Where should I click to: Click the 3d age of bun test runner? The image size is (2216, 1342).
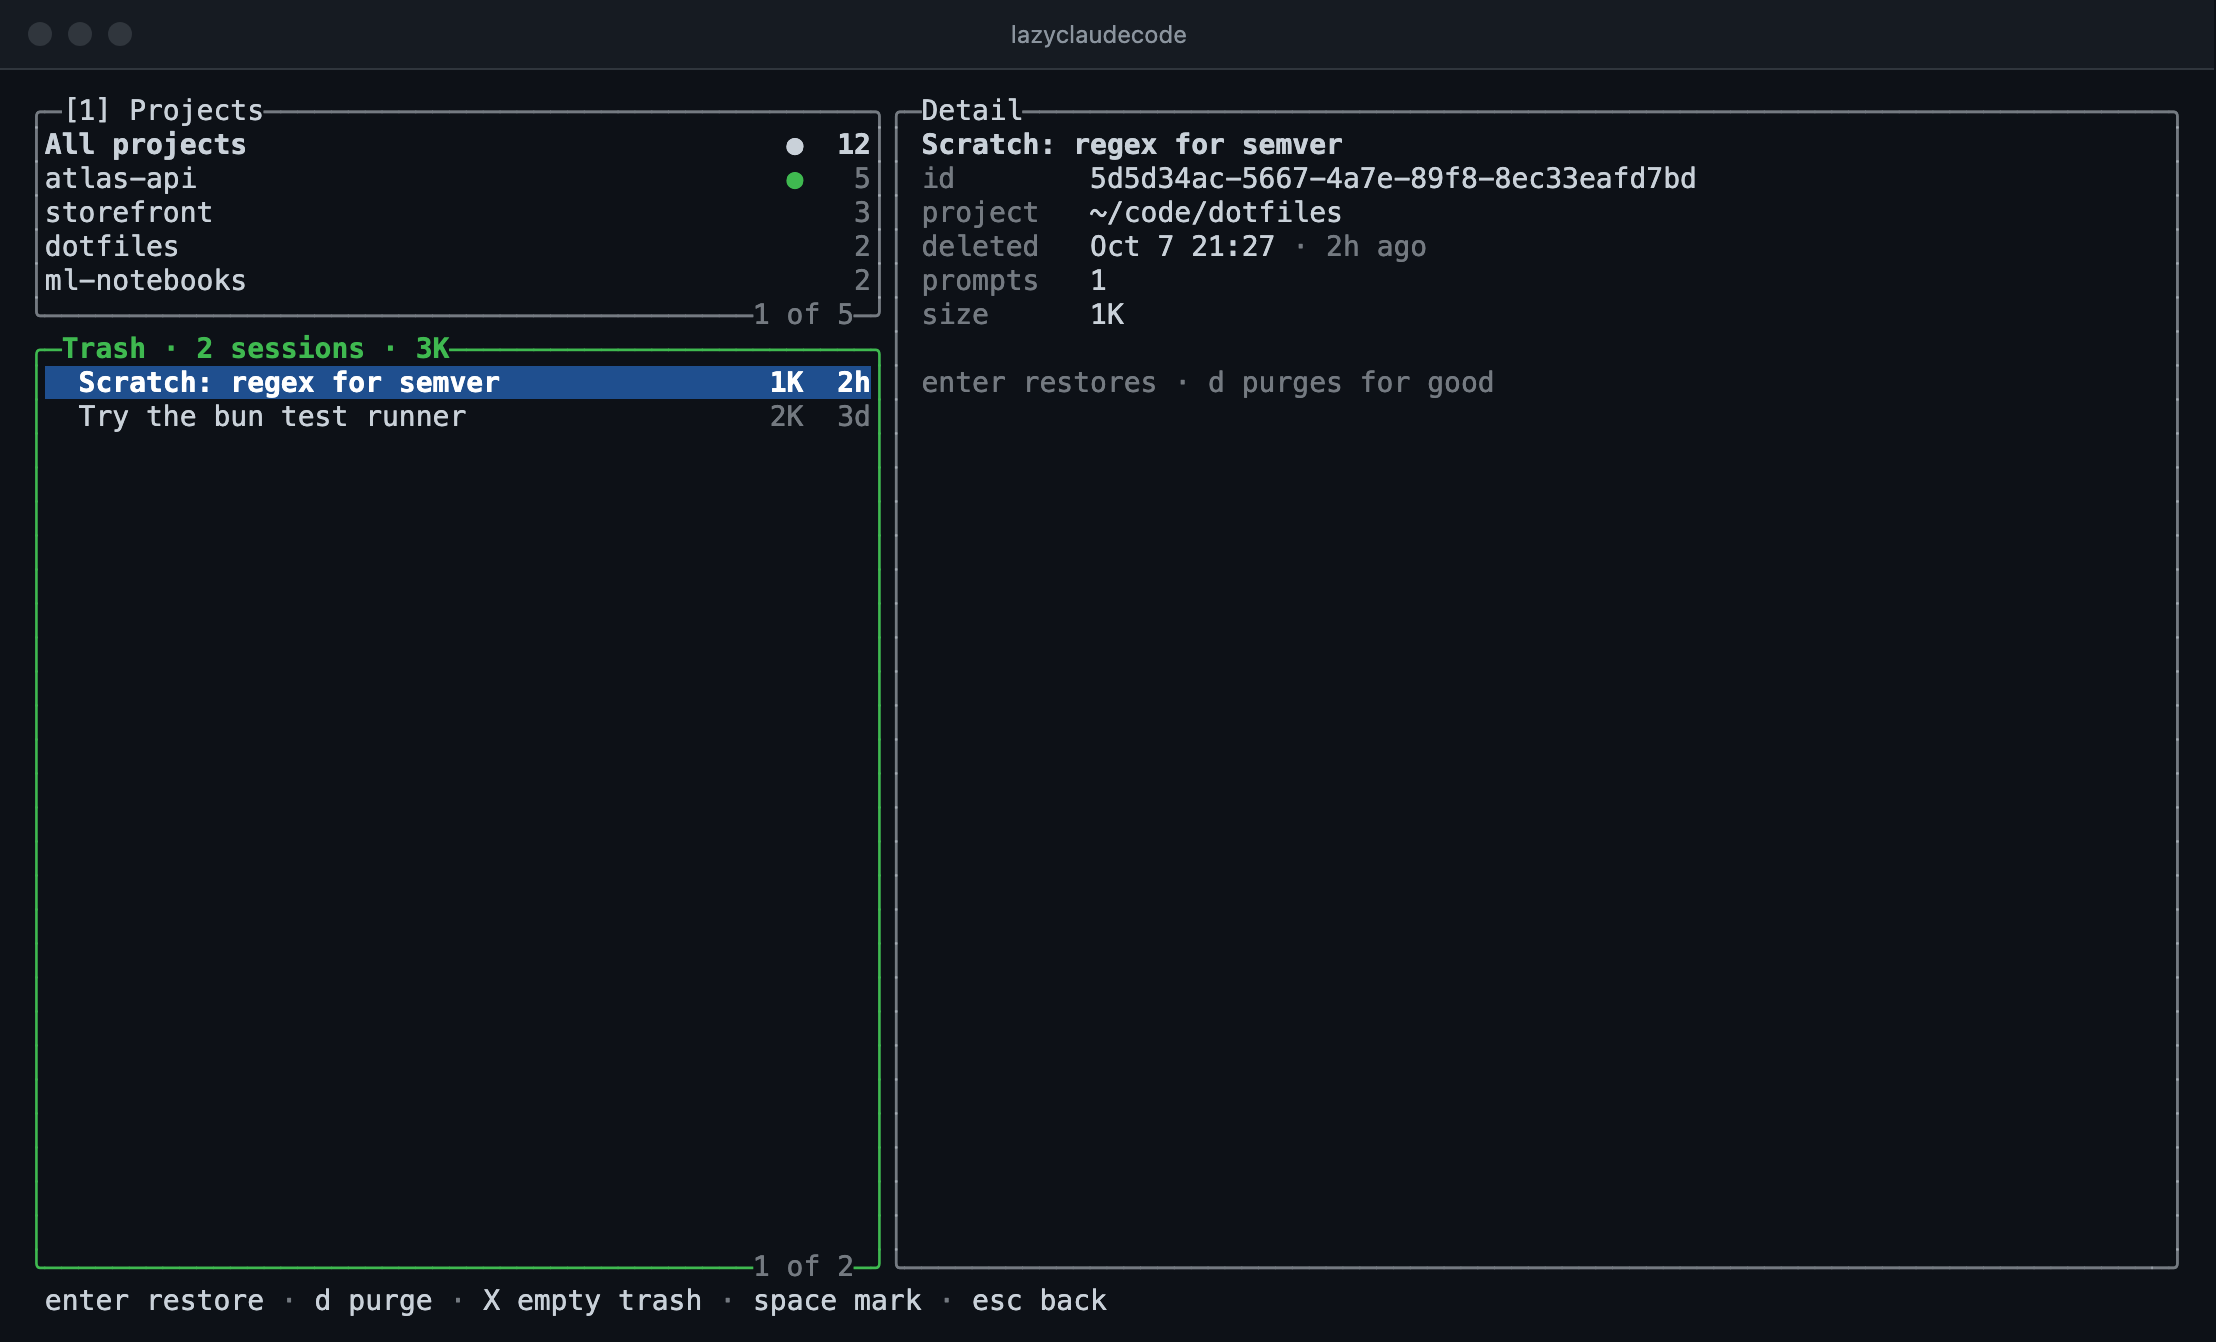[x=853, y=417]
